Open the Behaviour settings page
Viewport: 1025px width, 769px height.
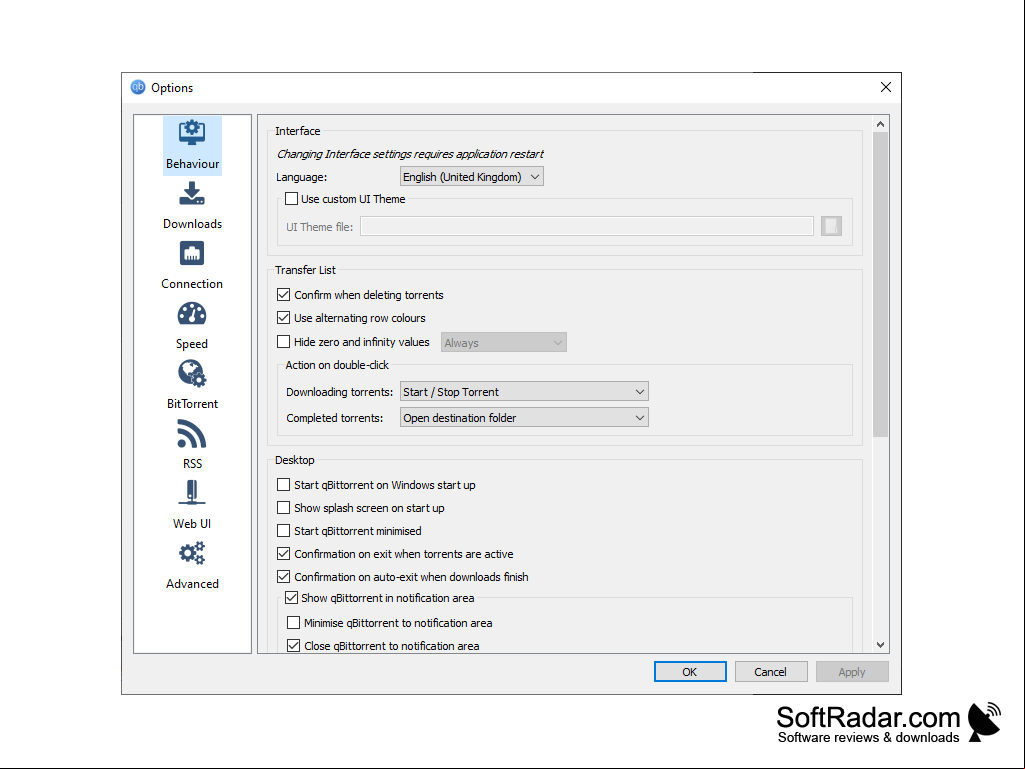192,146
